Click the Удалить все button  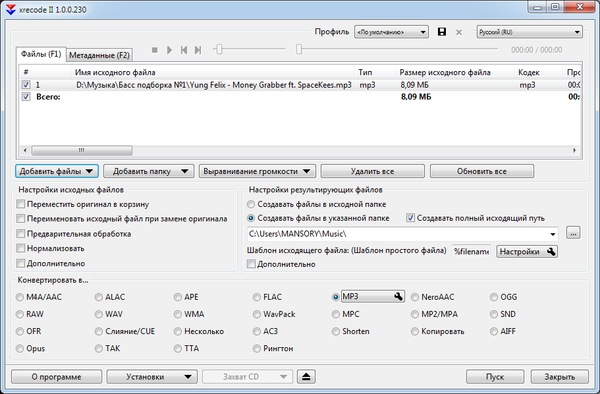pos(372,171)
